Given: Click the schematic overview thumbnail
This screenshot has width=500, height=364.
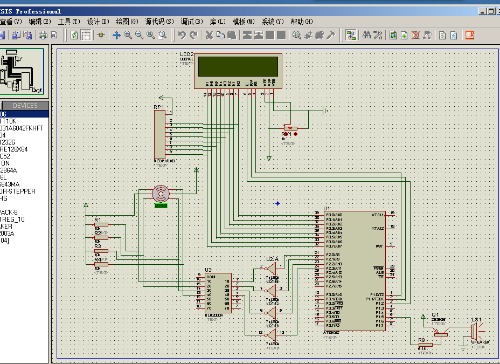Looking at the screenshot, I should (x=22, y=71).
